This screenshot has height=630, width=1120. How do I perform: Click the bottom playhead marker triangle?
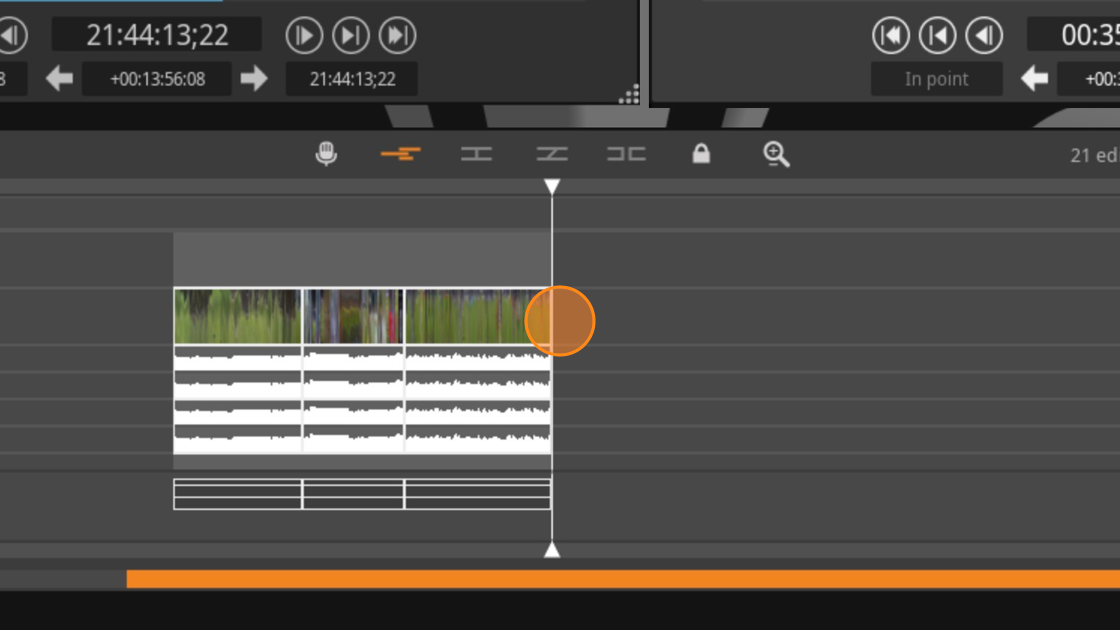[x=552, y=549]
